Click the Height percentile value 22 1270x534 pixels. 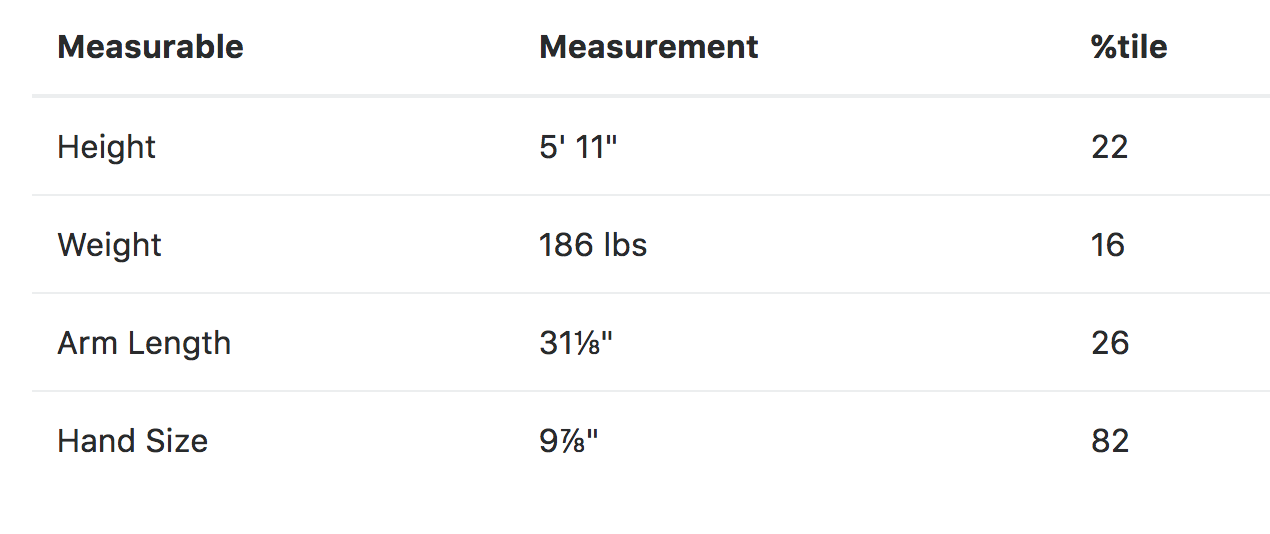1110,147
